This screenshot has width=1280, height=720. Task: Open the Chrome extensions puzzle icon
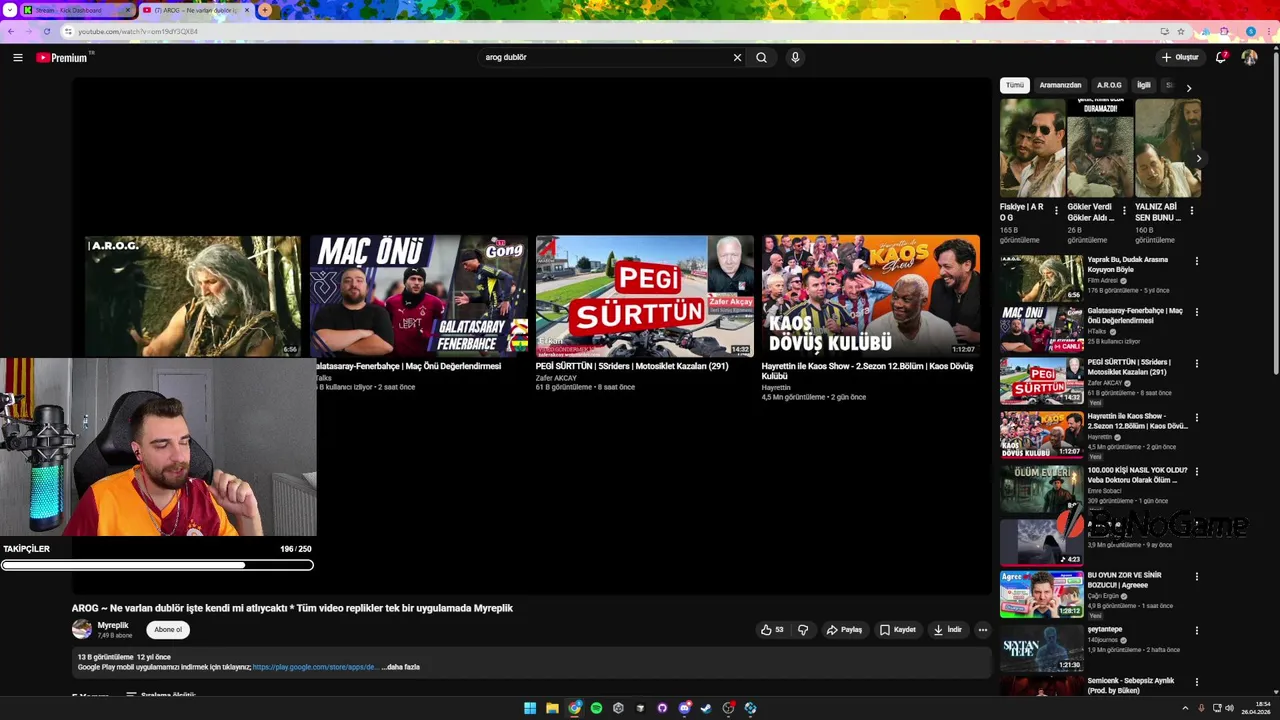(x=1224, y=31)
